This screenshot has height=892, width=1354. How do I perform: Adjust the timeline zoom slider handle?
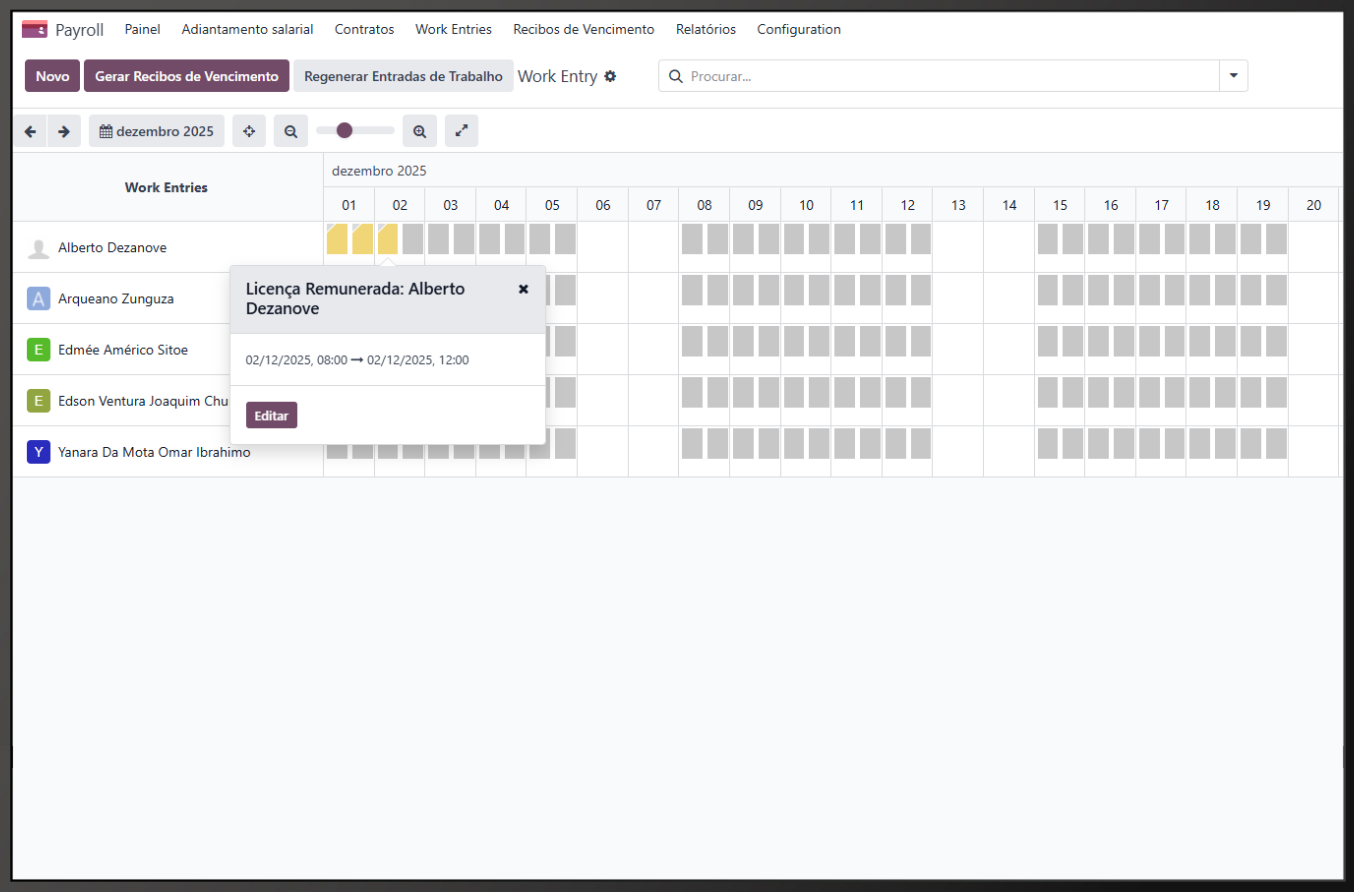tap(344, 130)
